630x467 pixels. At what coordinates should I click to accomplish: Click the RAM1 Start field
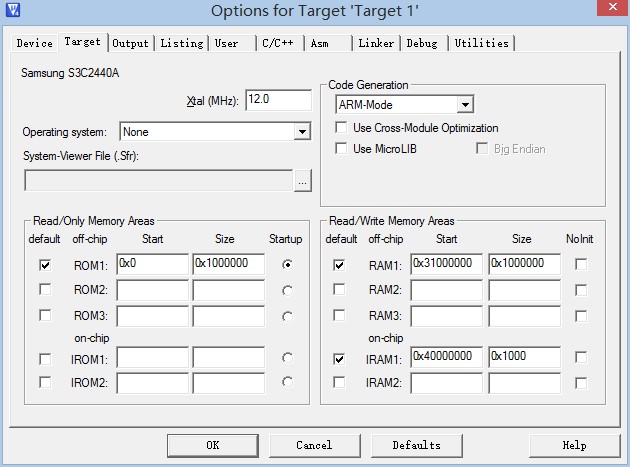[x=446, y=264]
